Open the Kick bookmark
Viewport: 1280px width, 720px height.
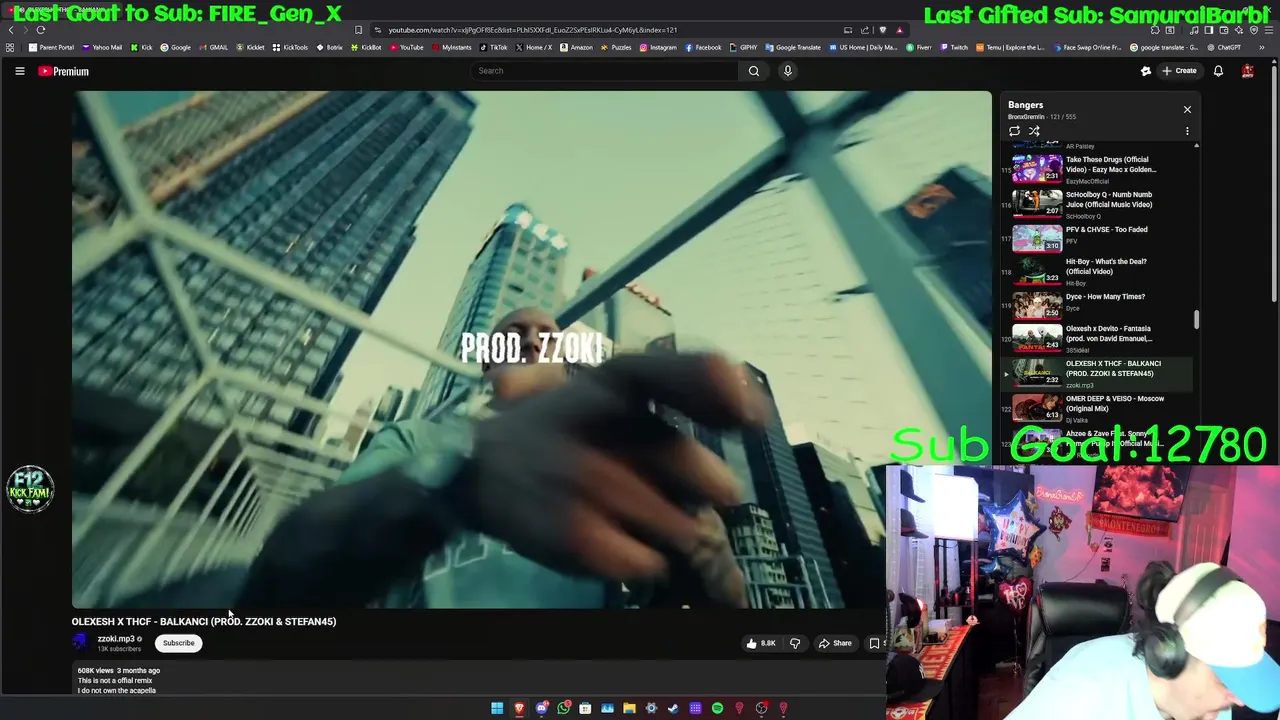tap(142, 47)
